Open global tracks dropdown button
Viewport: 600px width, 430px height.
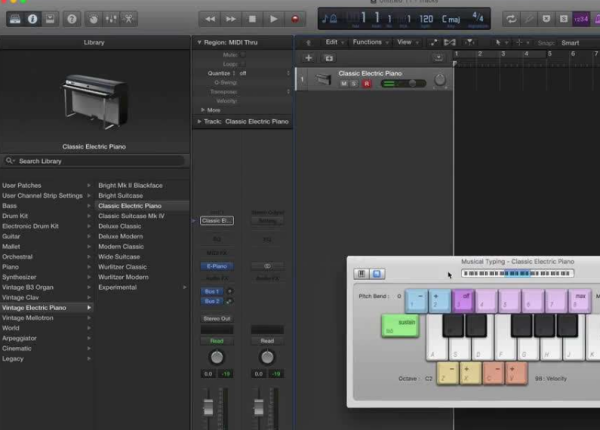[439, 58]
